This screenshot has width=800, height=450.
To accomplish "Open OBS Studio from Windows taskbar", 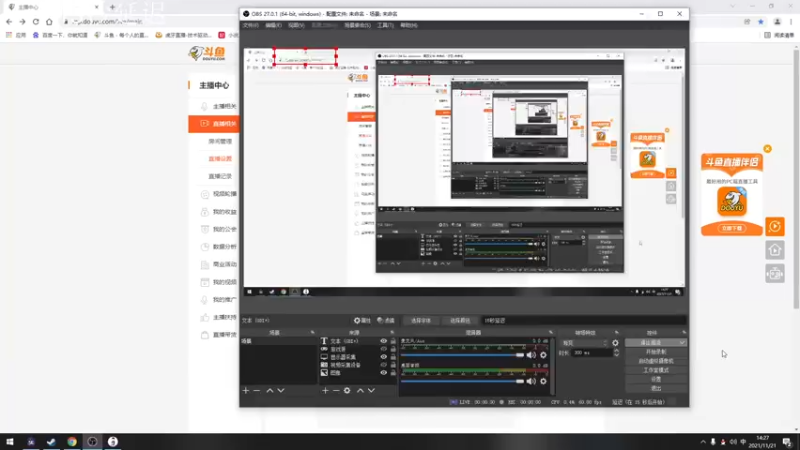I will click(x=92, y=442).
